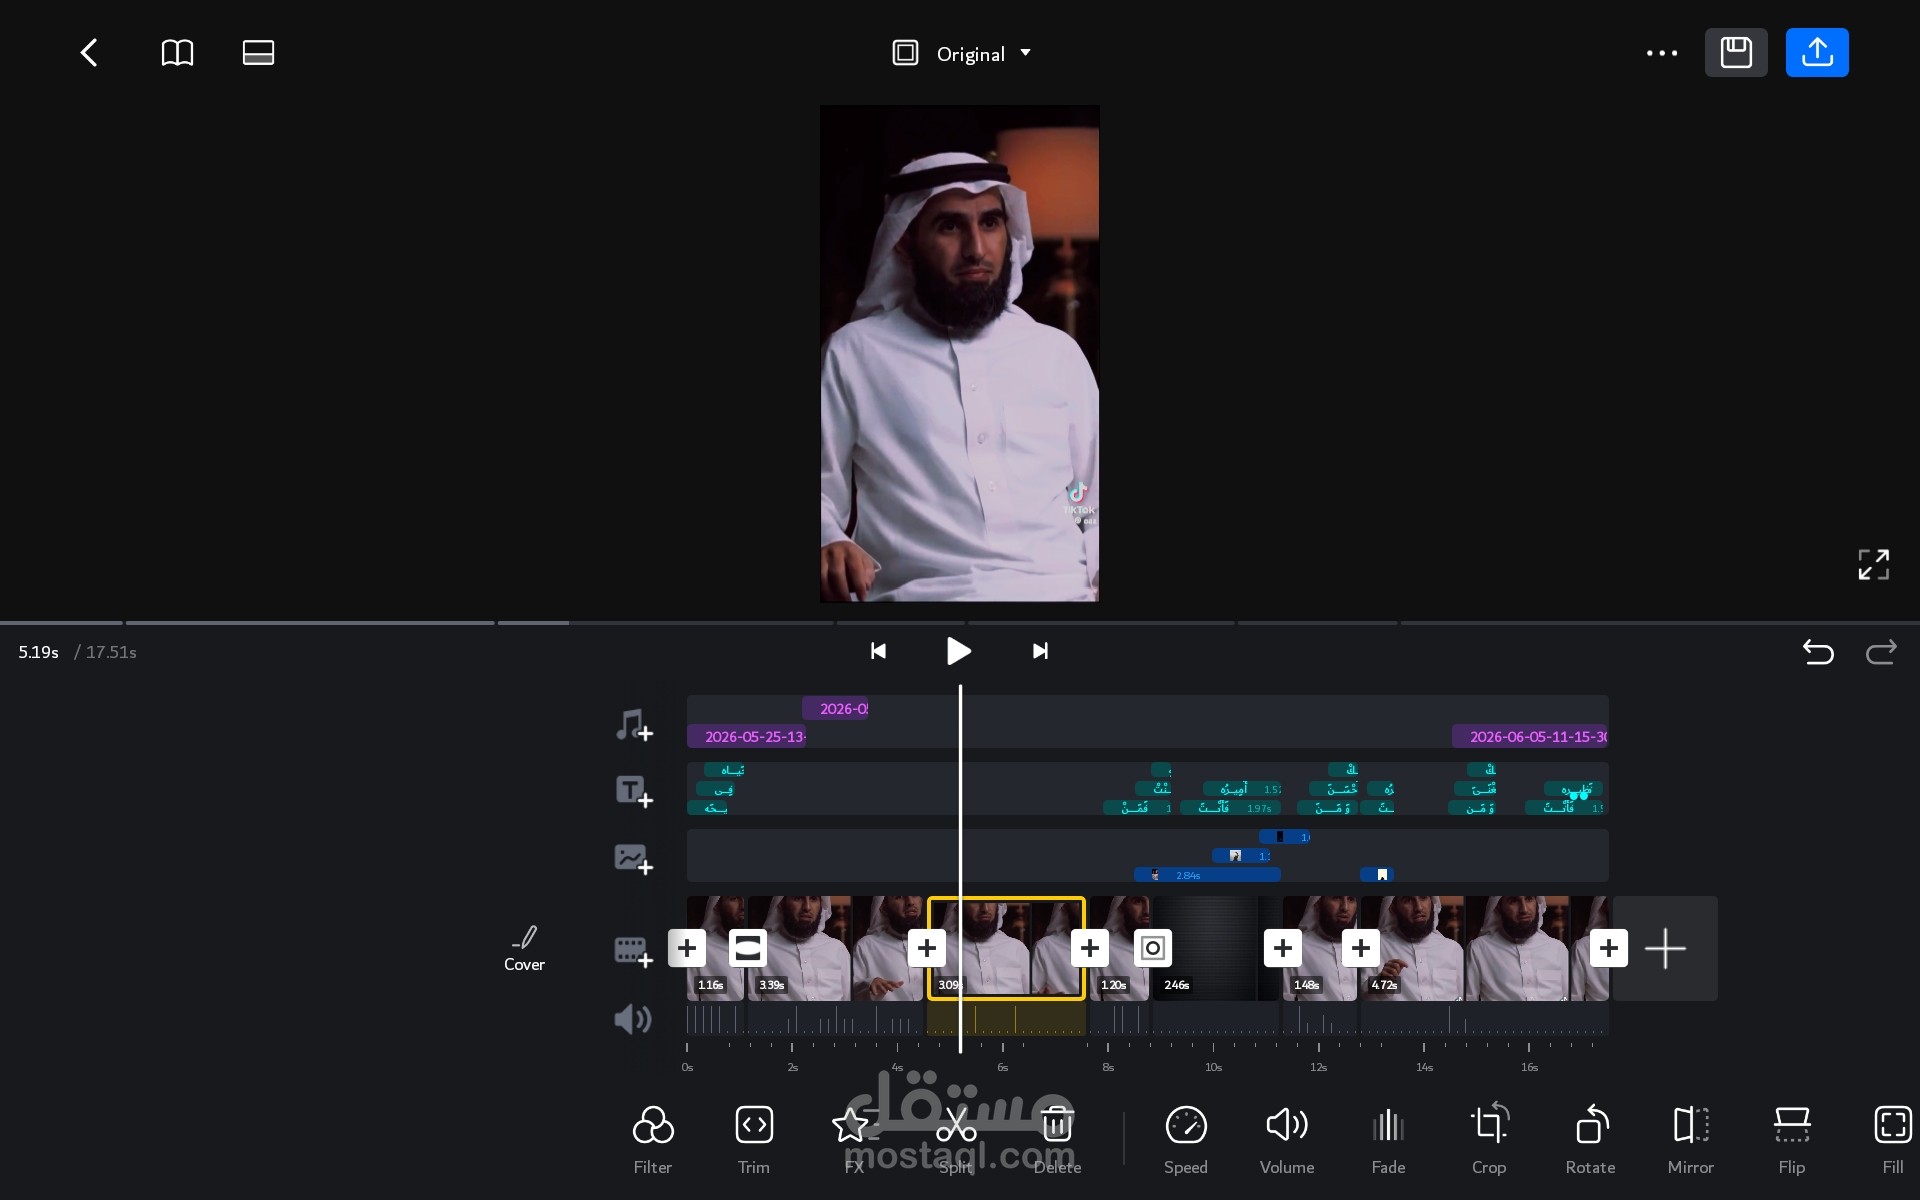Add transition before the selected 3.09s clip
Image resolution: width=1920 pixels, height=1200 pixels.
(927, 948)
